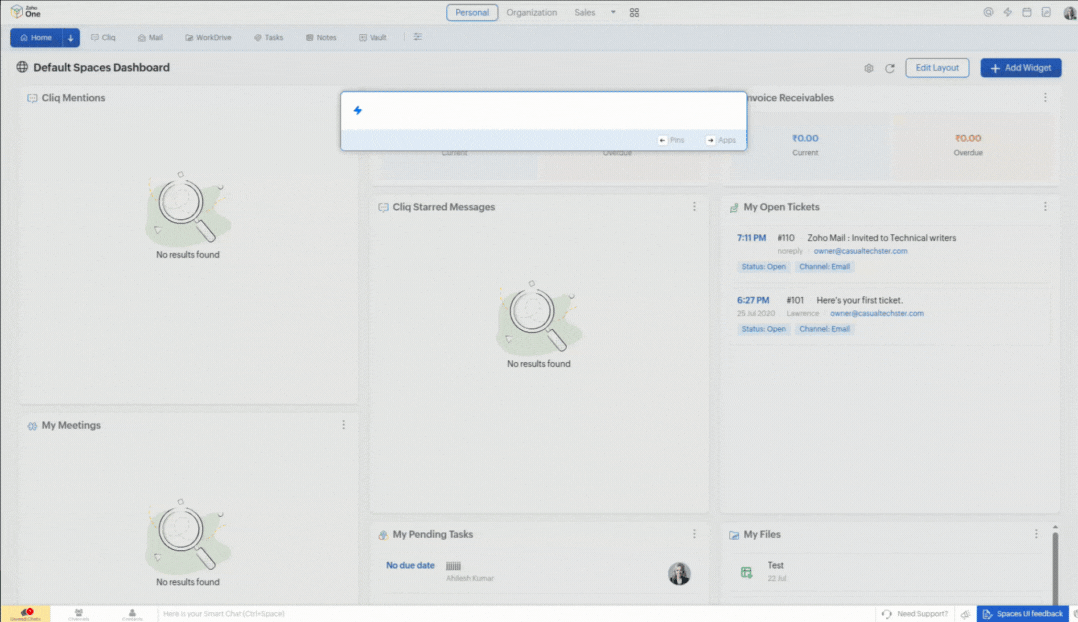1078x622 pixels.
Task: Expand the Sales space dropdown arrow
Action: [x=613, y=13]
